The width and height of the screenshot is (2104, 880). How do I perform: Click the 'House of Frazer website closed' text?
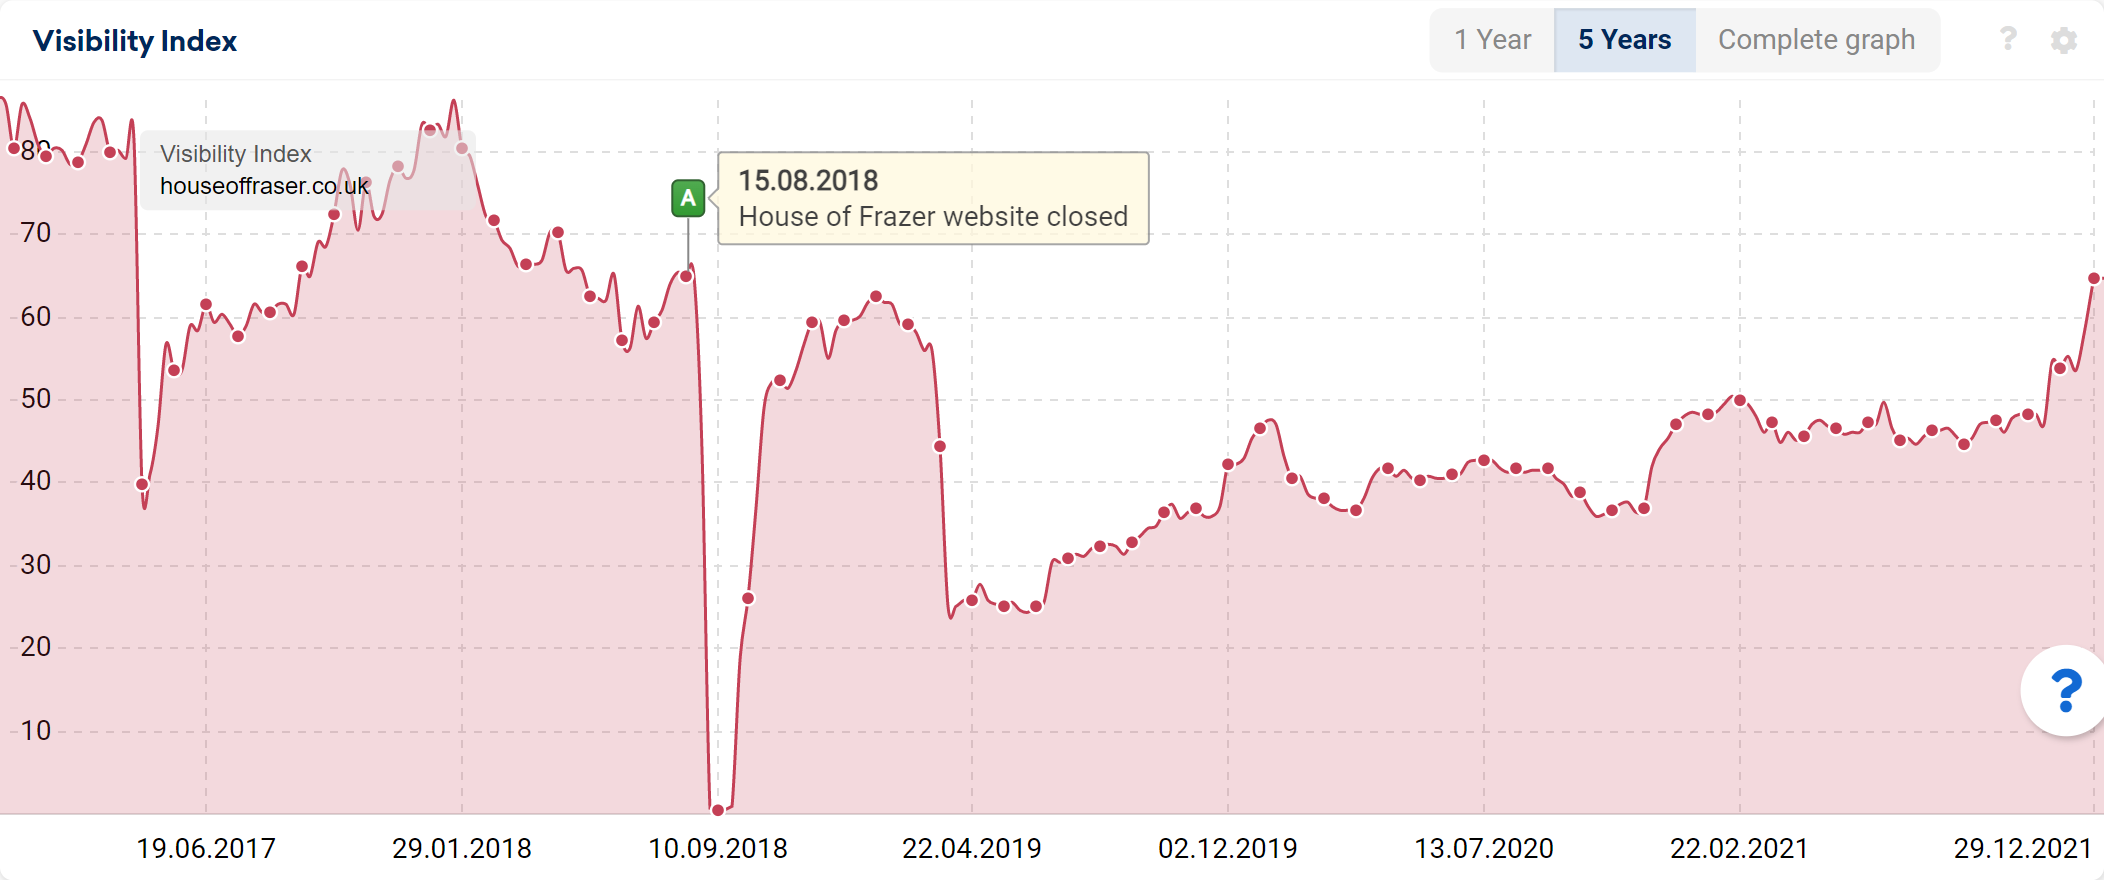click(x=933, y=217)
